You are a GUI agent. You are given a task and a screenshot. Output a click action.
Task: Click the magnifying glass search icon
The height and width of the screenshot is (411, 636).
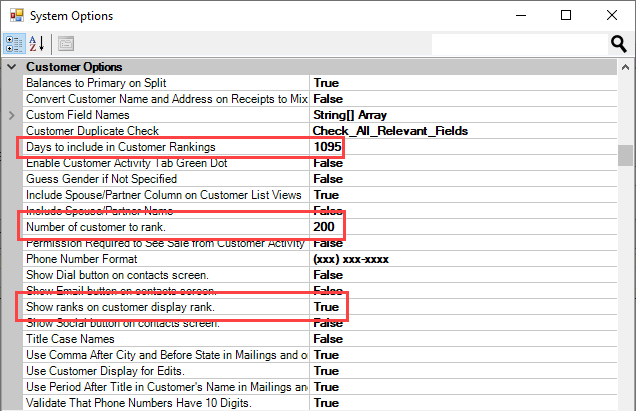tap(619, 43)
